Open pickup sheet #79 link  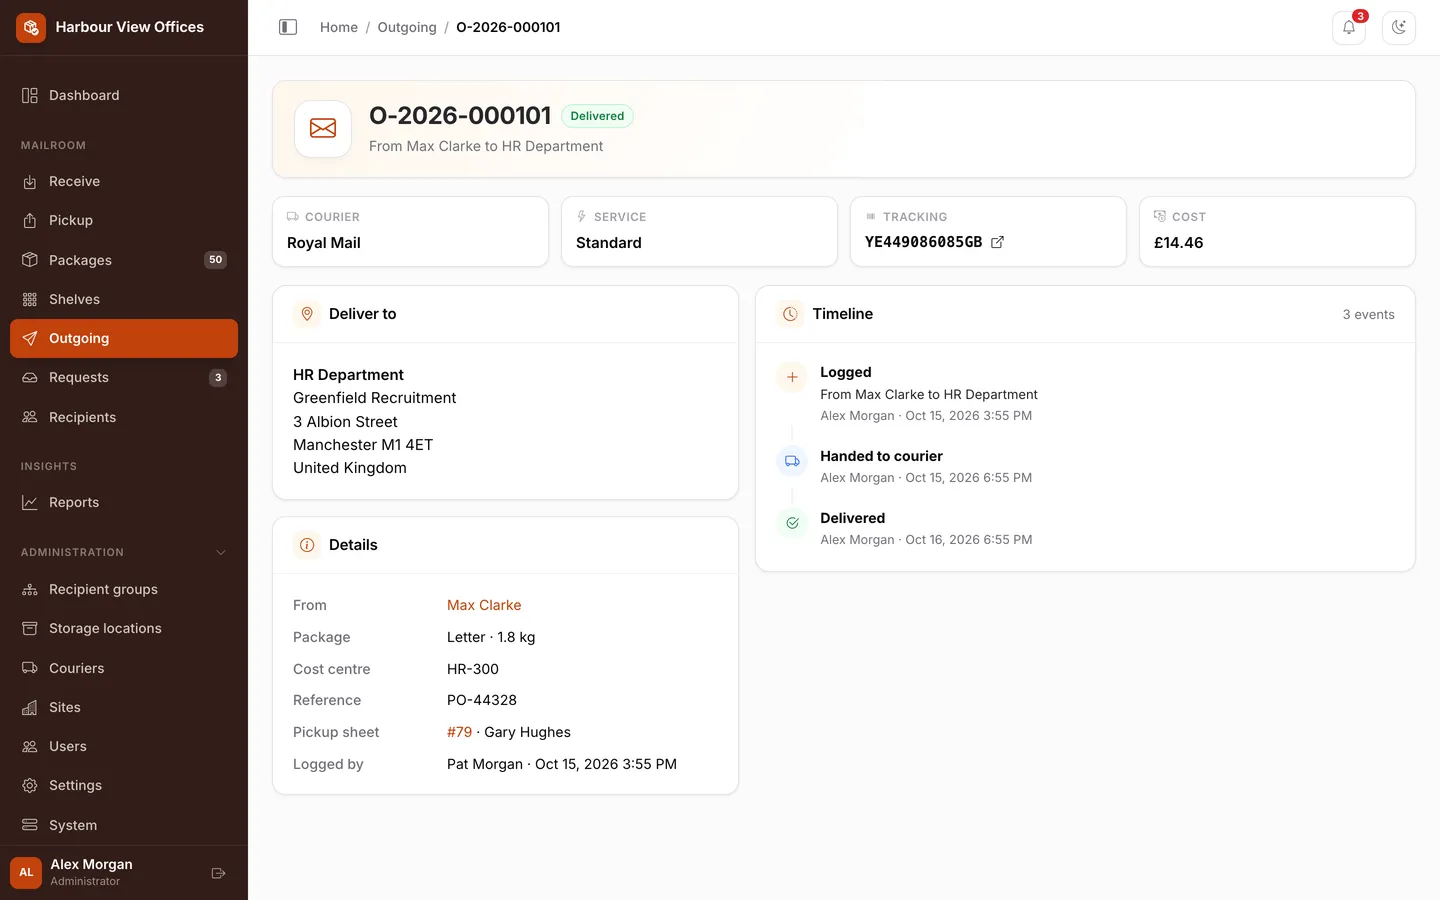[459, 732]
